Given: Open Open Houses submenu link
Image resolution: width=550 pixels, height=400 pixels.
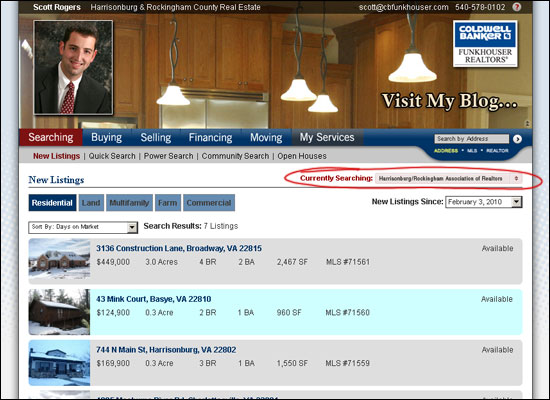Looking at the screenshot, I should tap(302, 156).
